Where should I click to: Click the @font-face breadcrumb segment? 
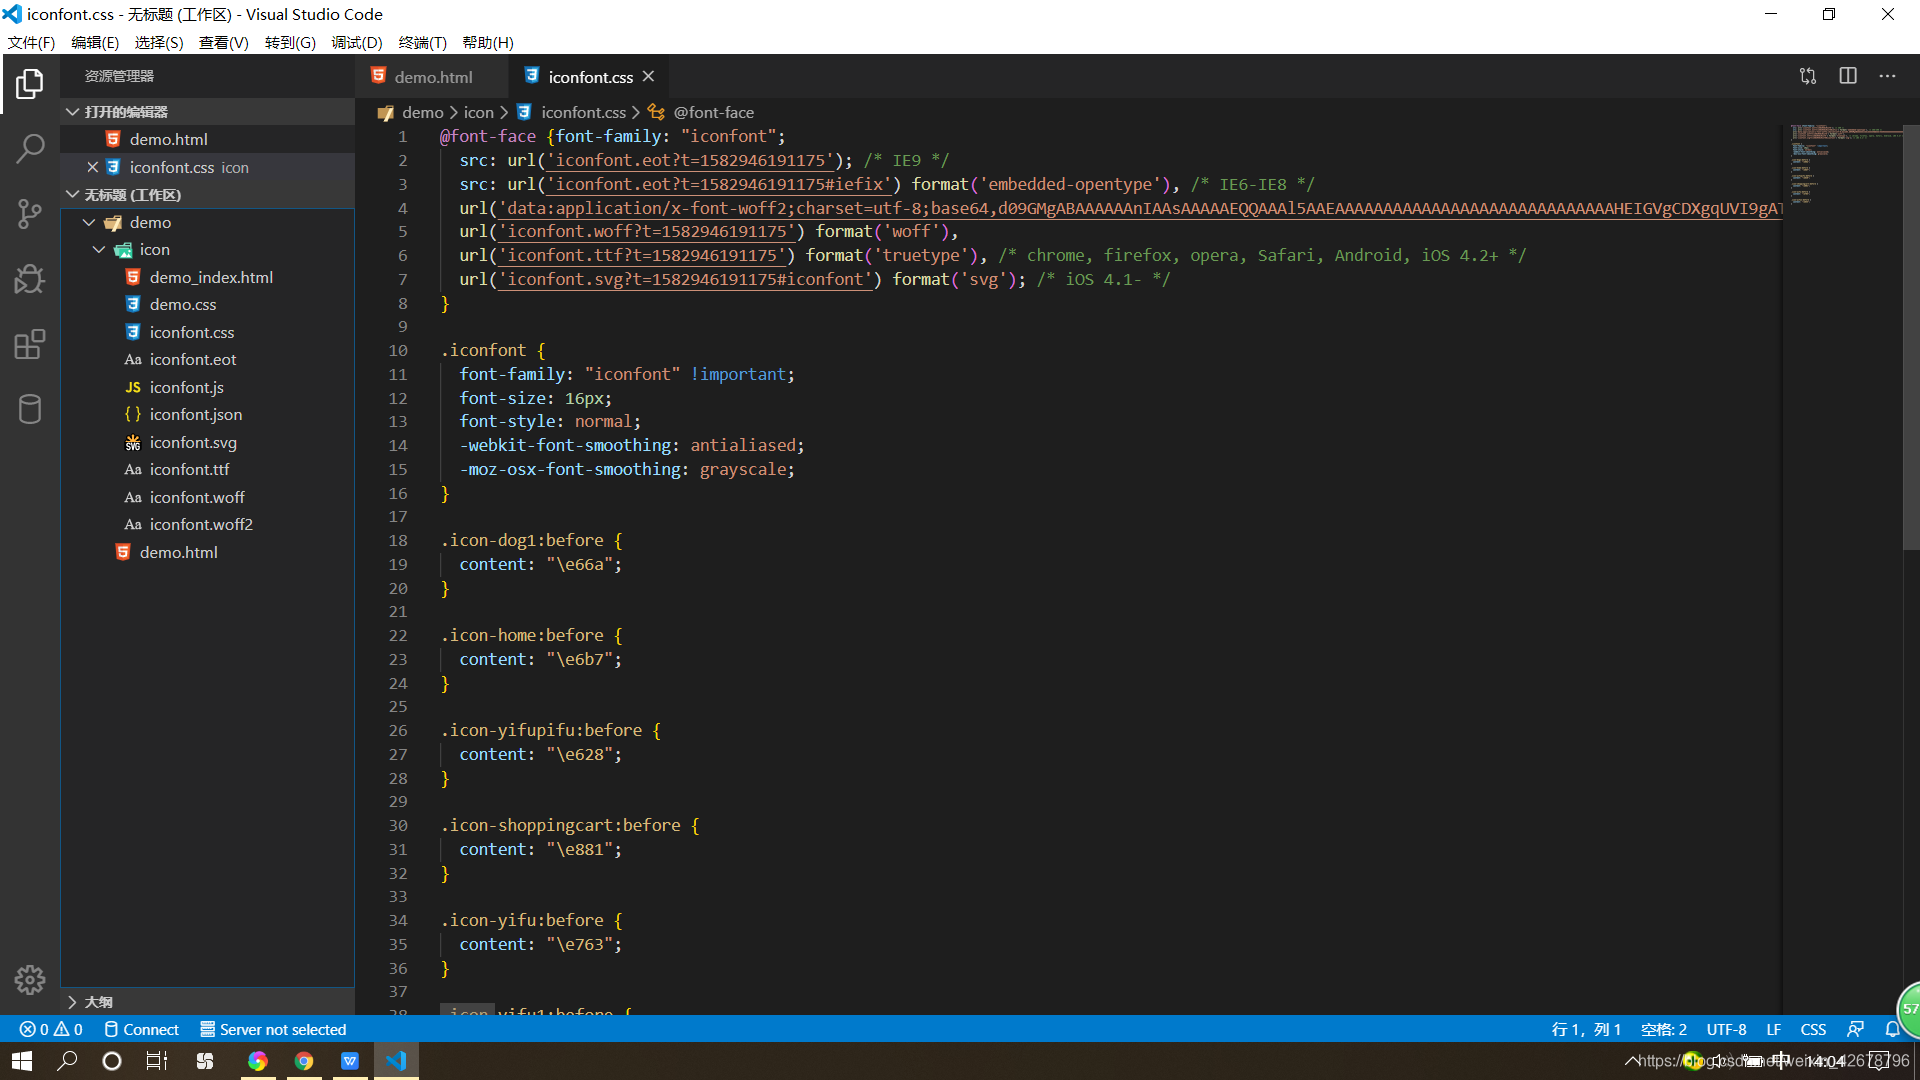(x=713, y=112)
